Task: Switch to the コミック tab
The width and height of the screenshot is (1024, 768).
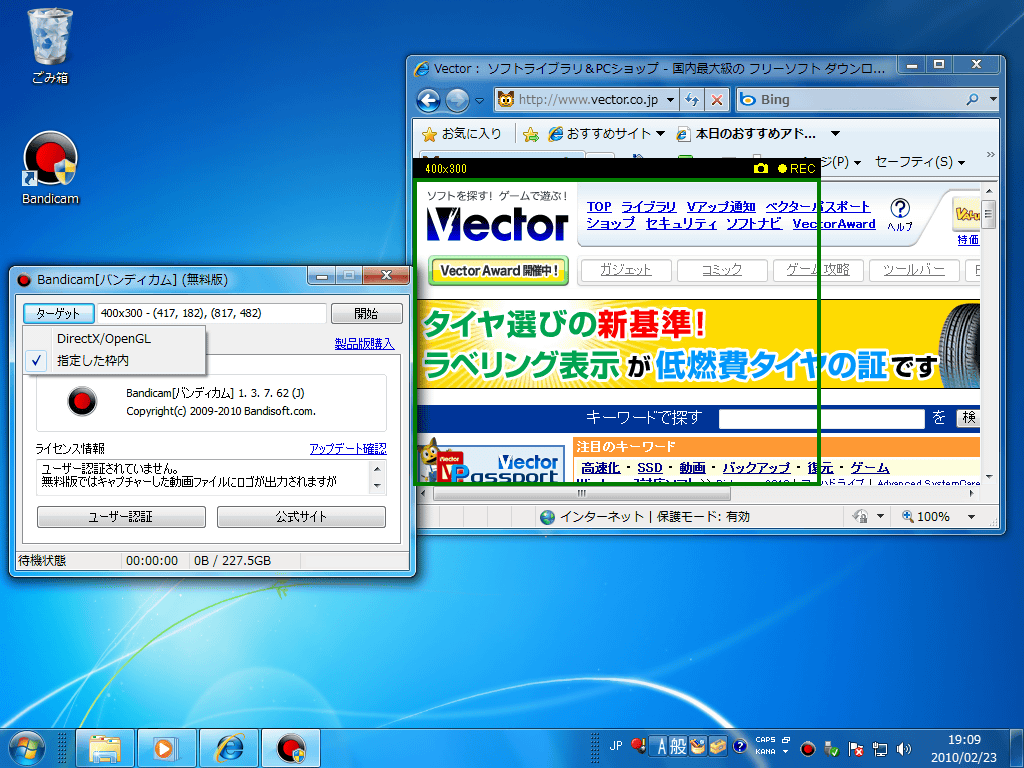Action: (722, 270)
